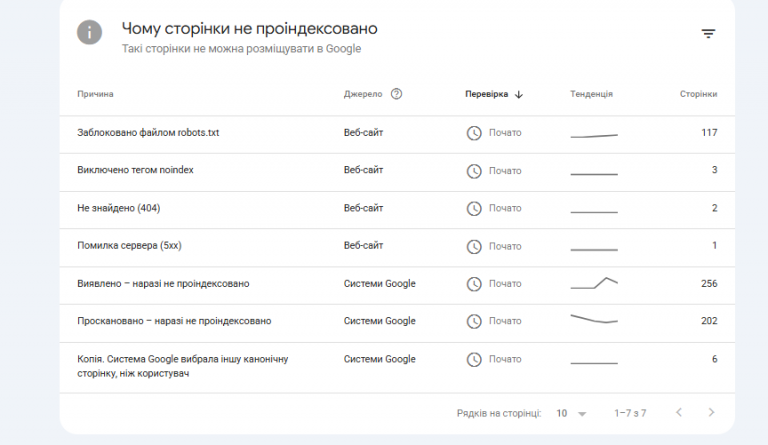Screen dimensions: 768x445
Task: Go to the previous page with the left arrow
Action: tap(679, 412)
